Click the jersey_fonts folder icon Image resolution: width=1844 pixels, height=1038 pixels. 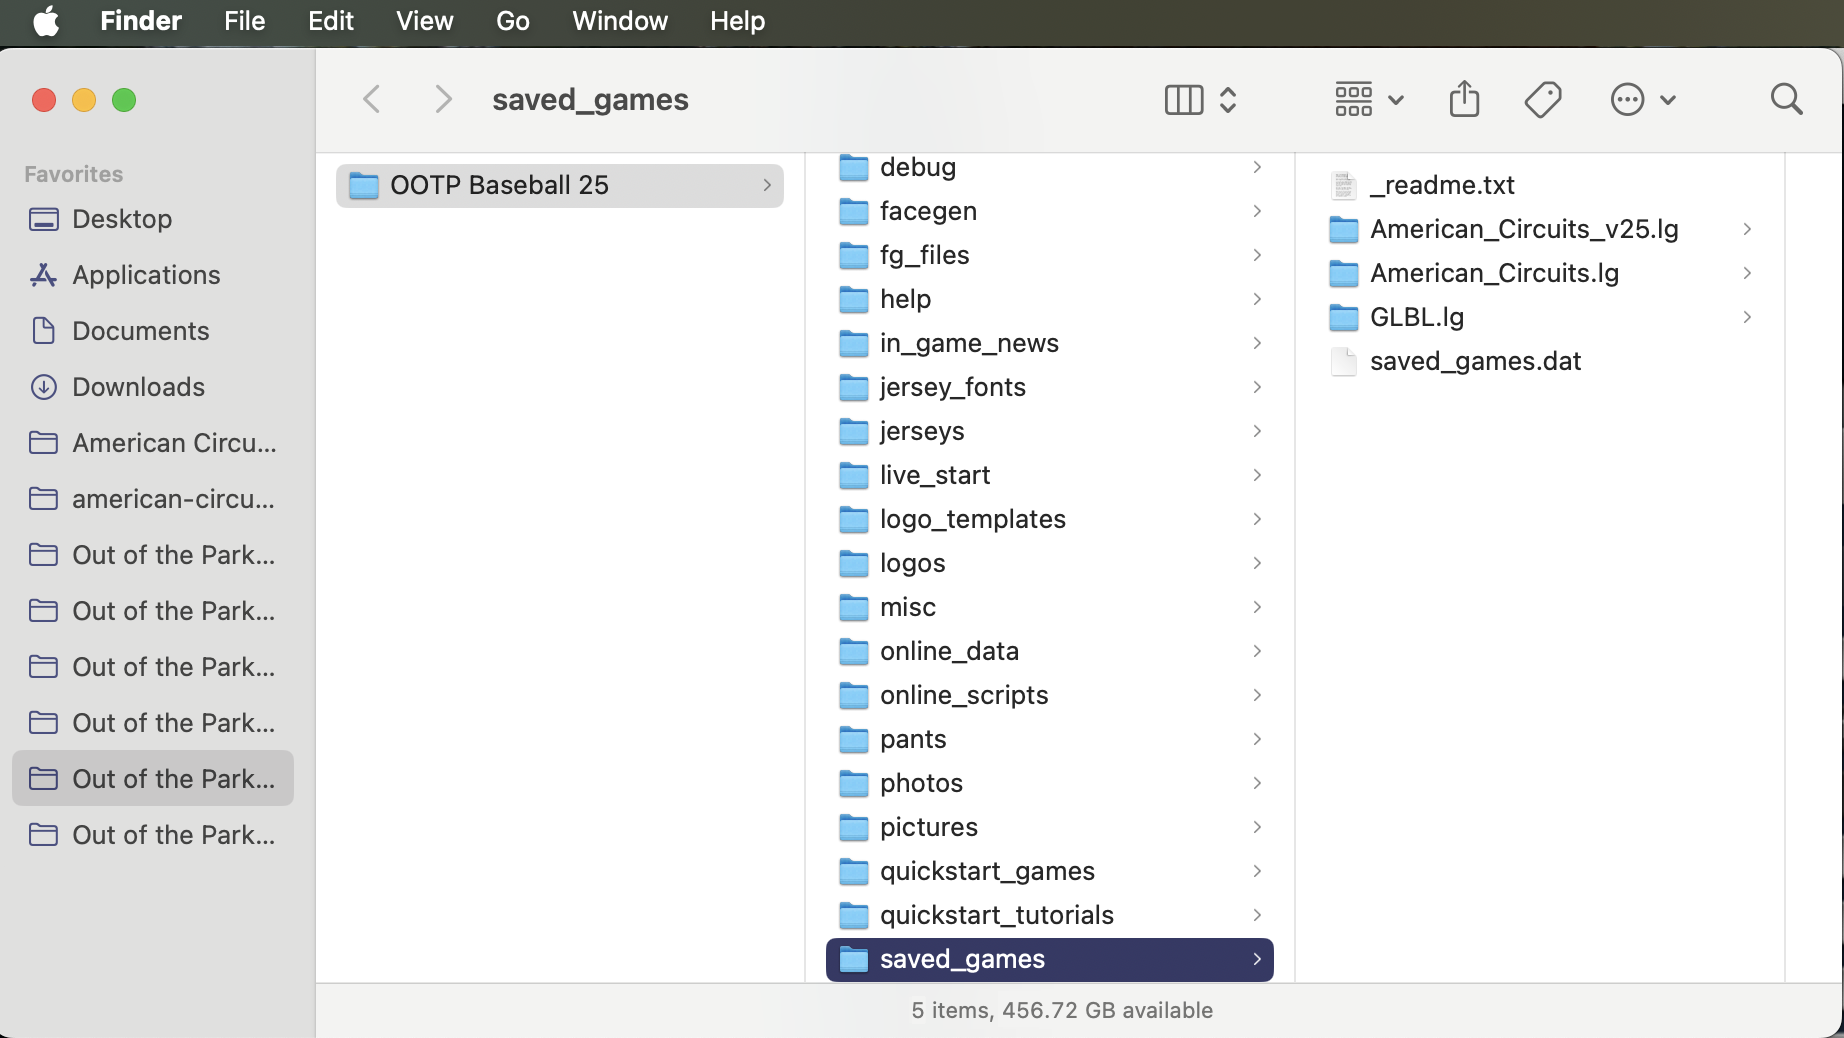(x=854, y=387)
